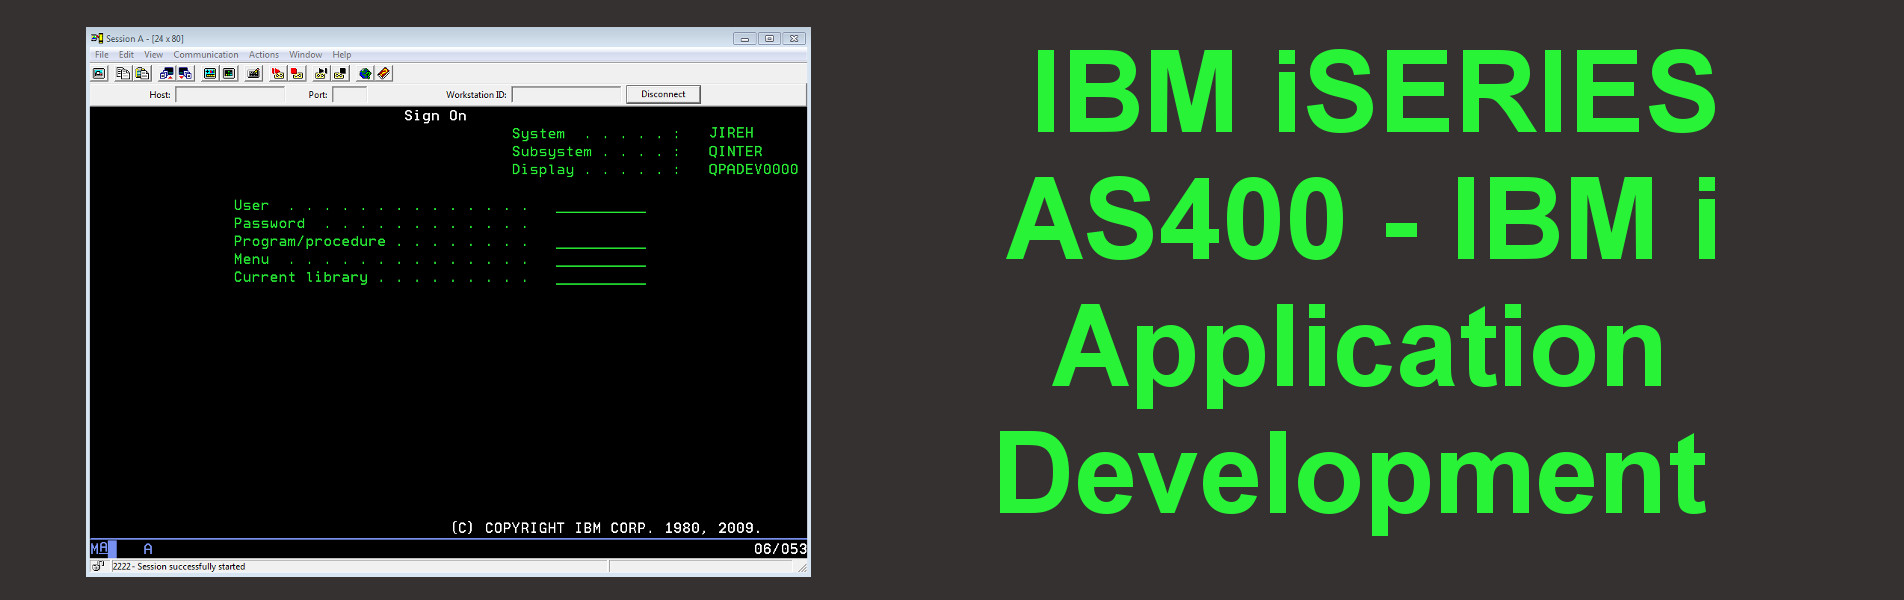Open the Communication menu
1904x600 pixels.
(x=205, y=55)
